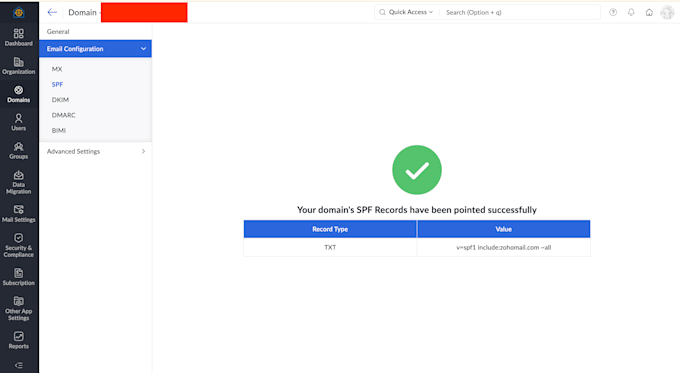Open the Quick Access dropdown
Screen dimensions: 680x373
pos(406,12)
